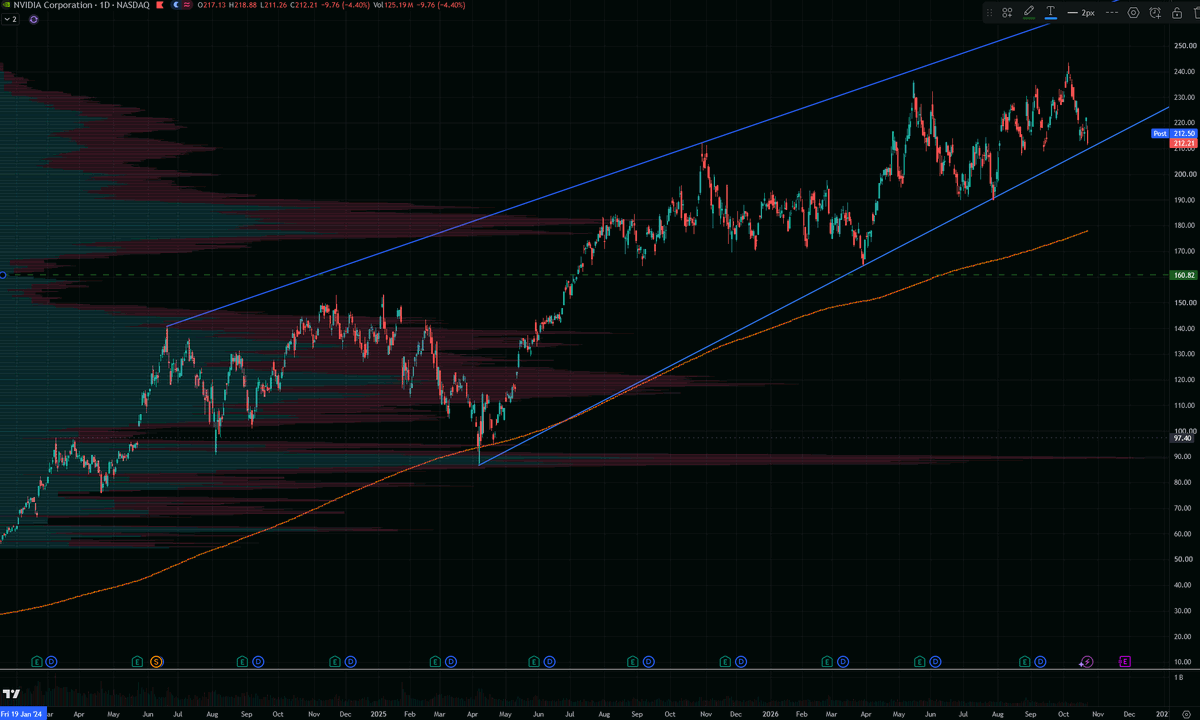Click the Fri 19 Jan '24 date label

[x=23, y=714]
